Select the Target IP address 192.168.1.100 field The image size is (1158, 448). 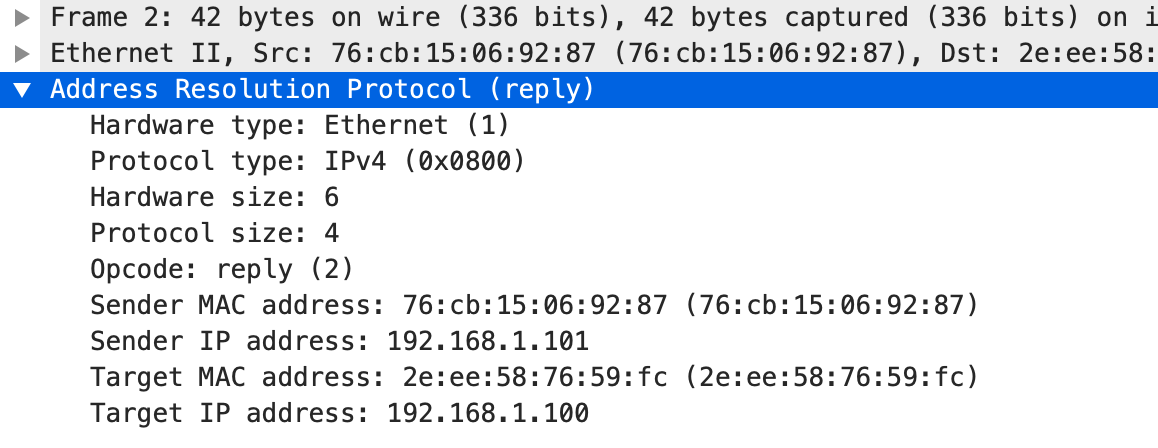click(x=340, y=413)
